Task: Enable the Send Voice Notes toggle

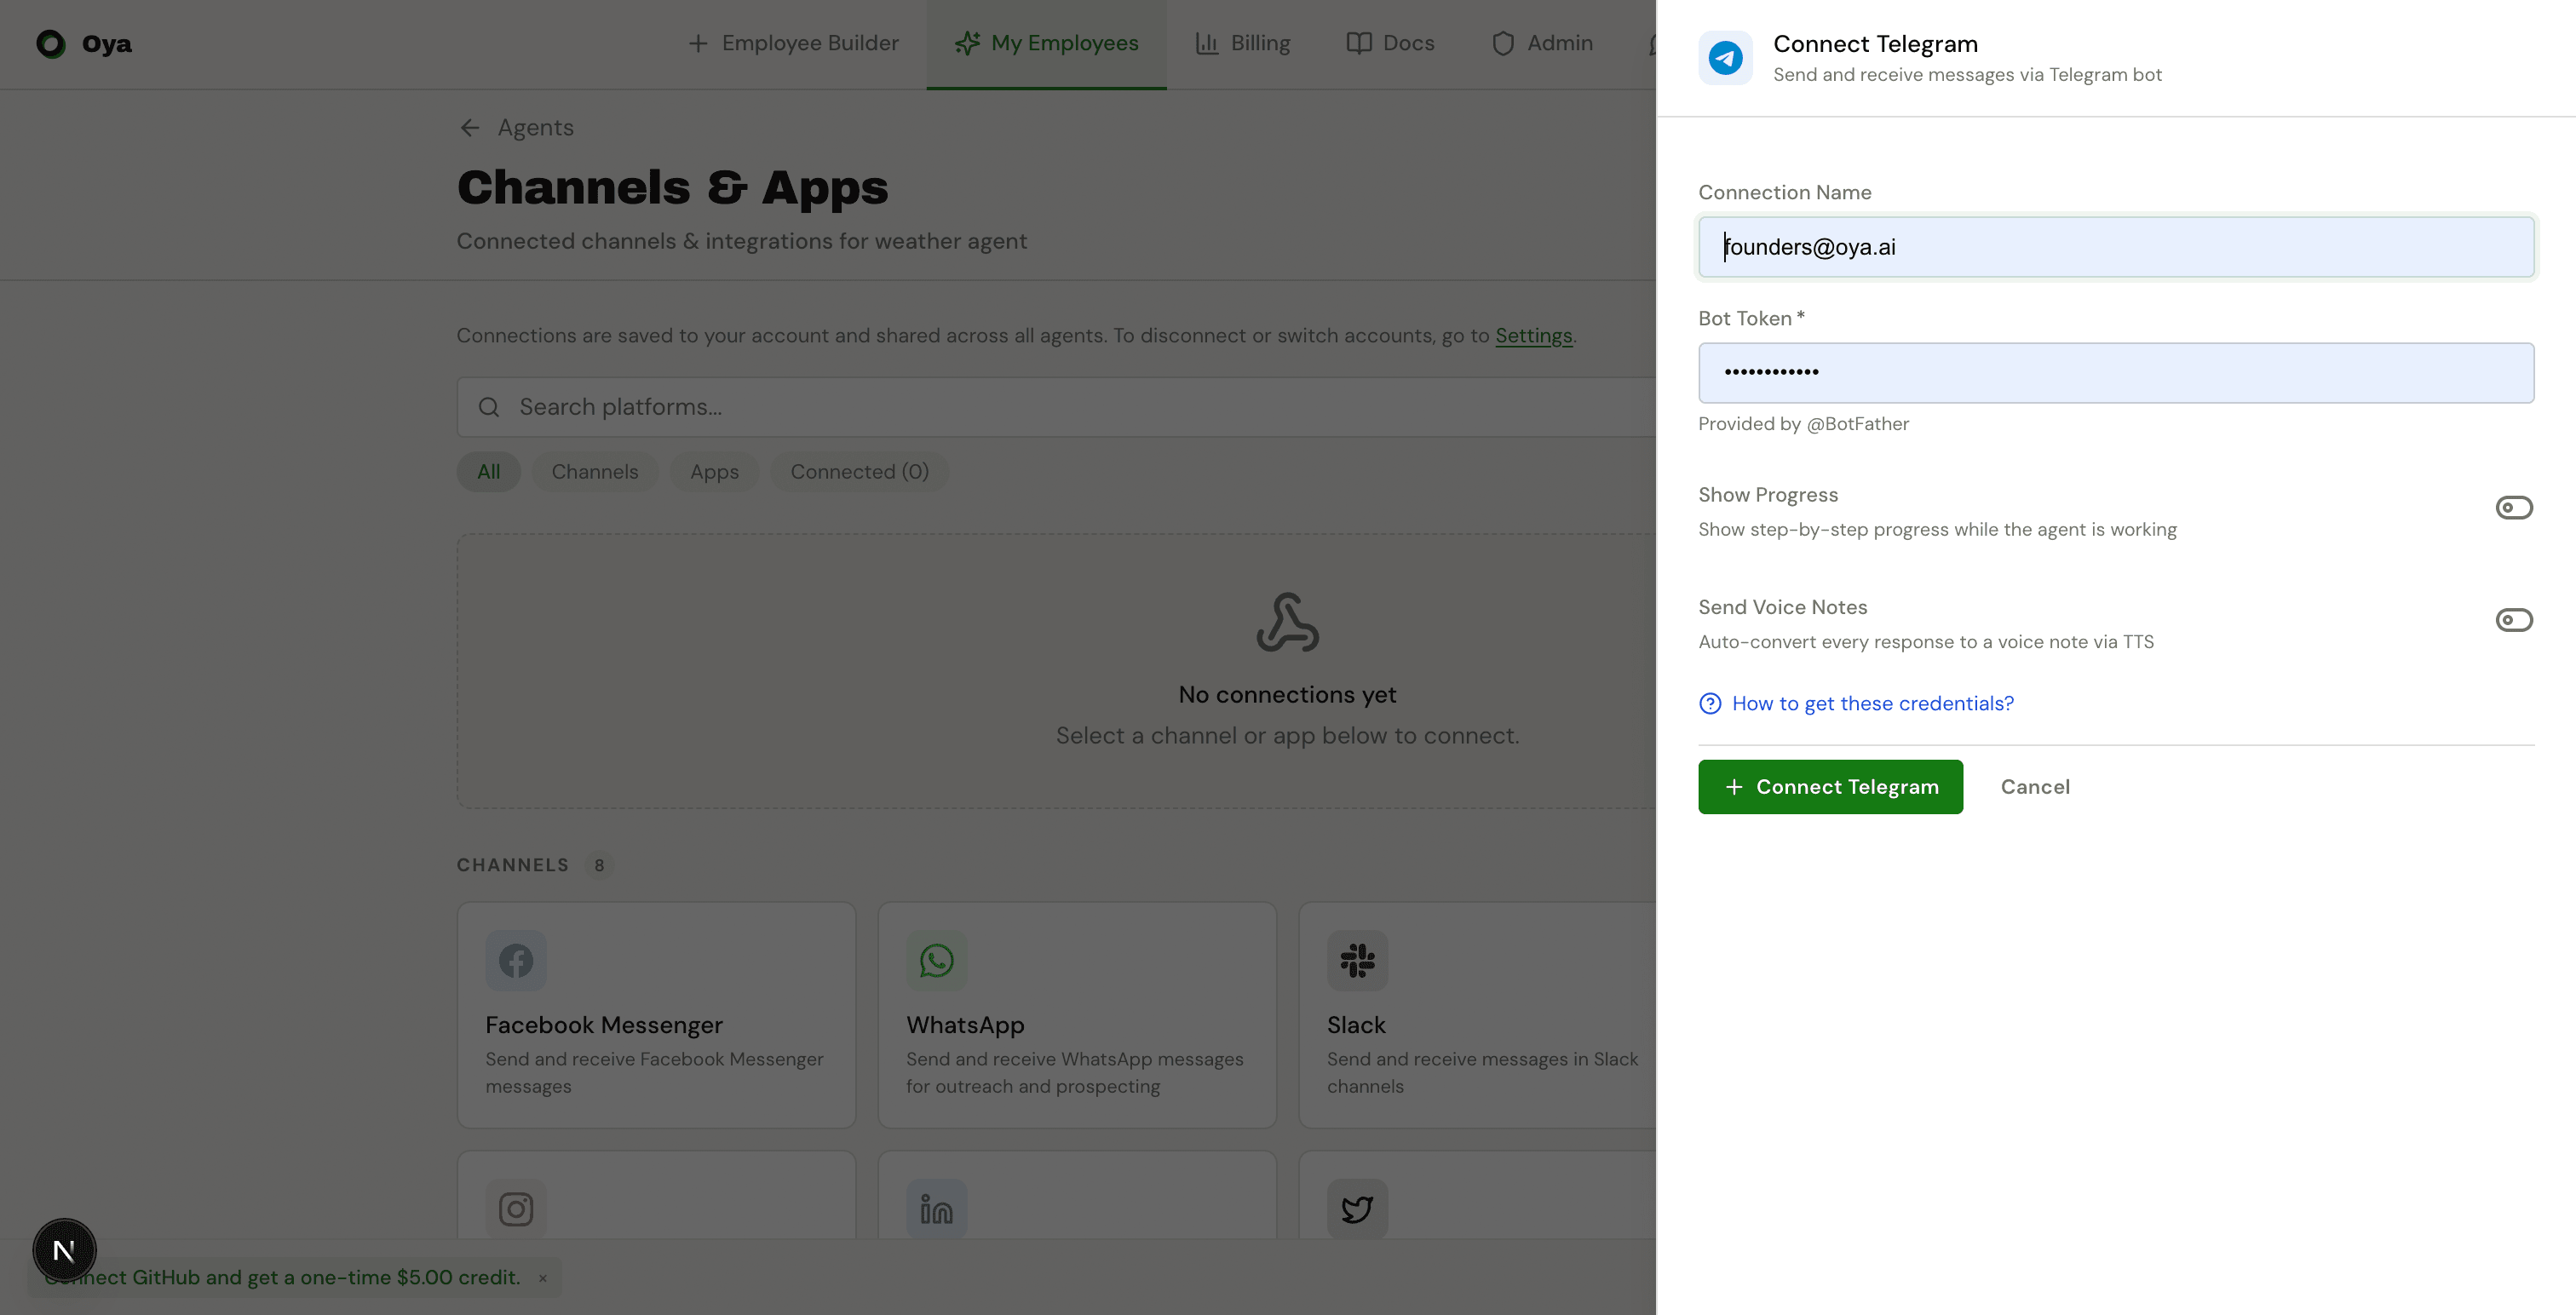Action: (2514, 620)
